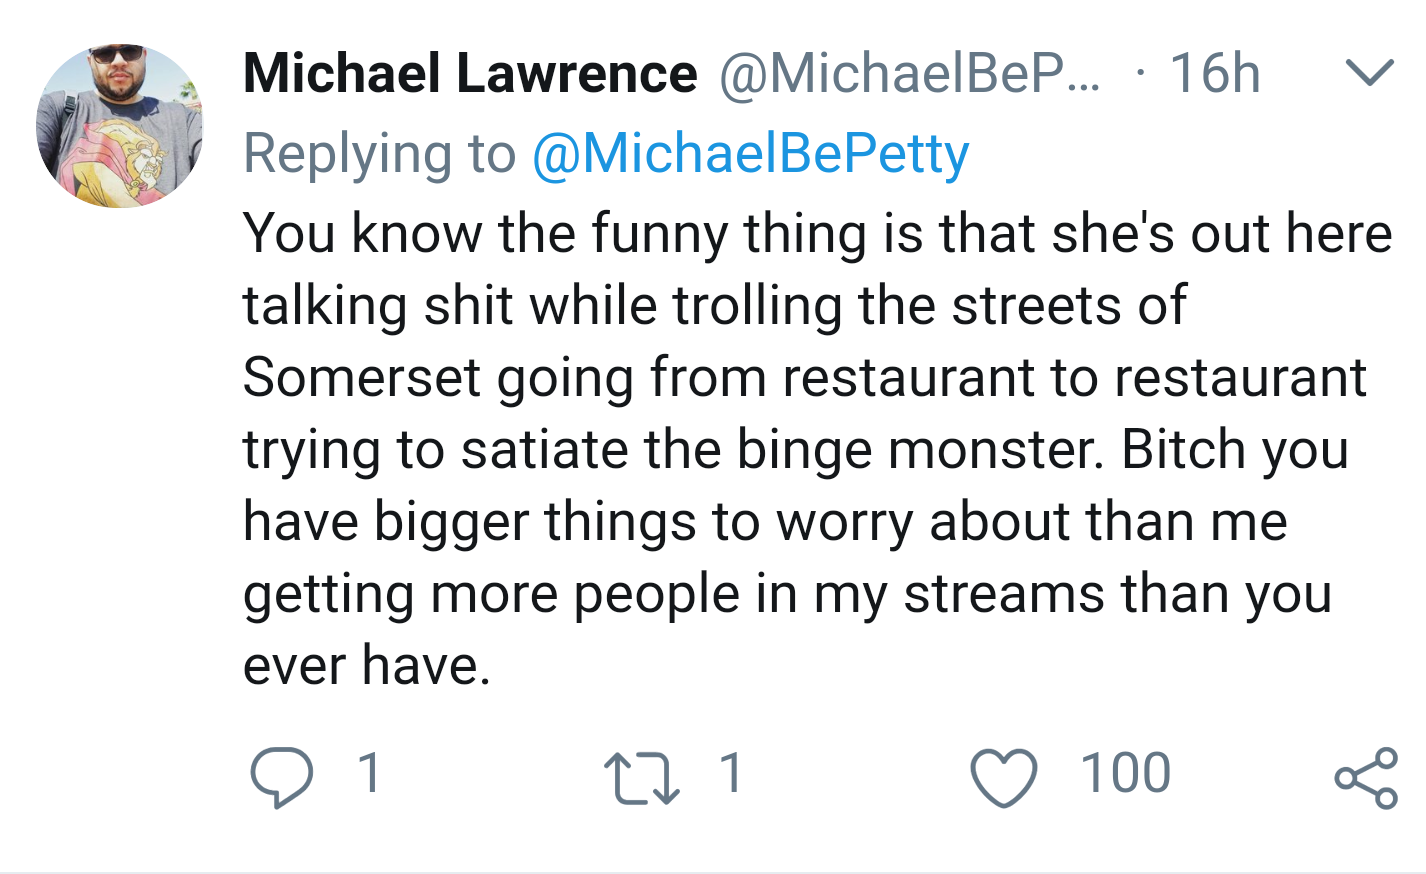The width and height of the screenshot is (1426, 874).
Task: Click the 100 likes count
Action: click(1125, 773)
